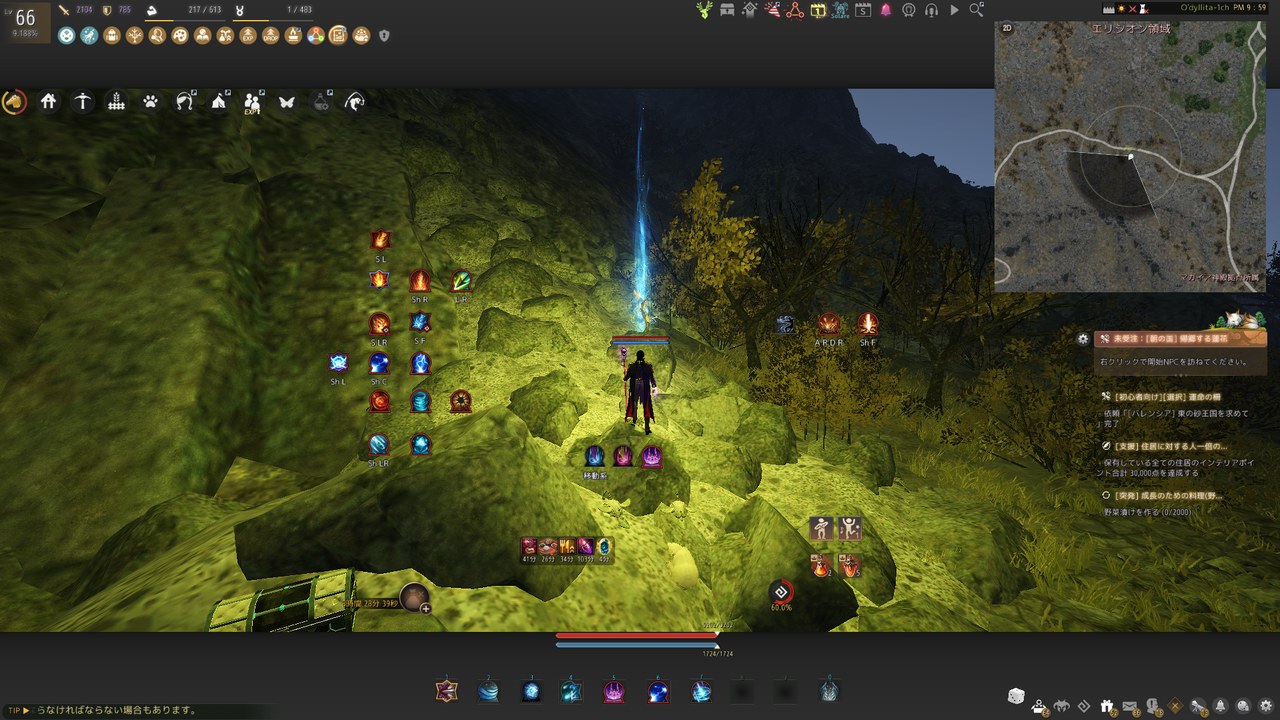
Task: Click the fairy butterfly icon
Action: [286, 101]
